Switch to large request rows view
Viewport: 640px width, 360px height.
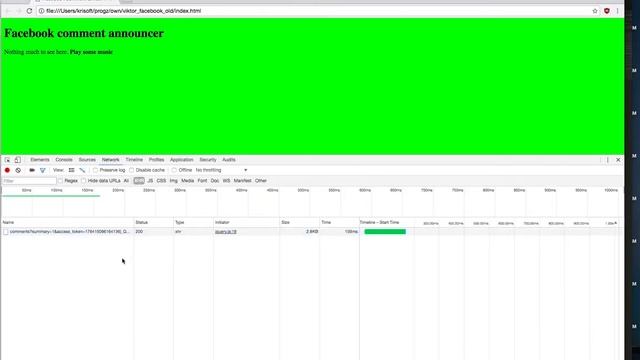point(71,170)
